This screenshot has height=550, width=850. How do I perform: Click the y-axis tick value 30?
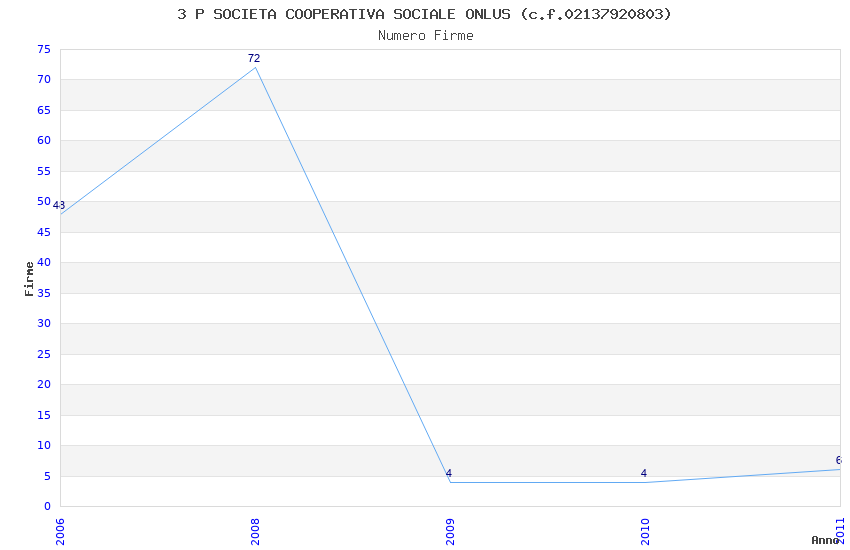pos(44,323)
